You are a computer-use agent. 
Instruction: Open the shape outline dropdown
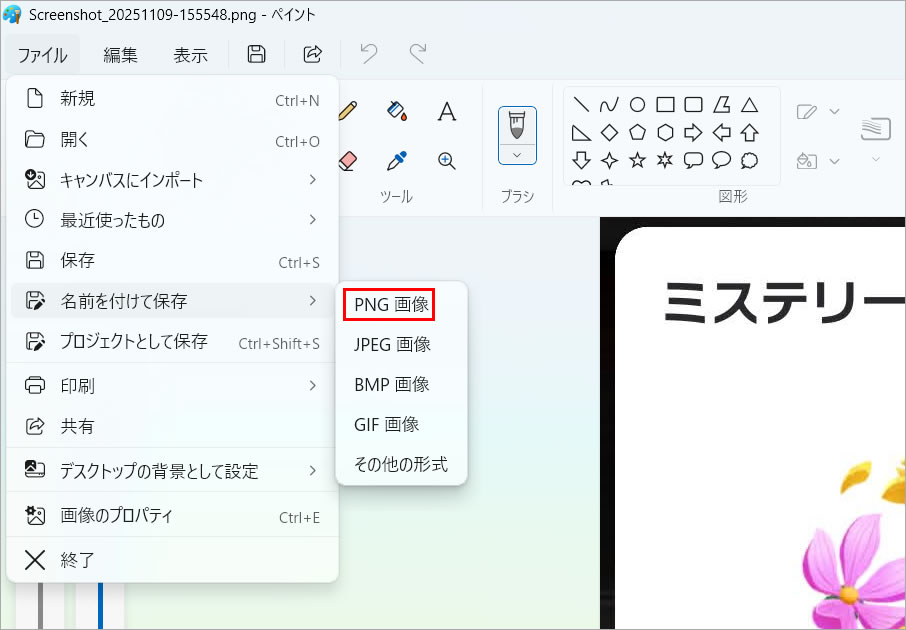817,111
